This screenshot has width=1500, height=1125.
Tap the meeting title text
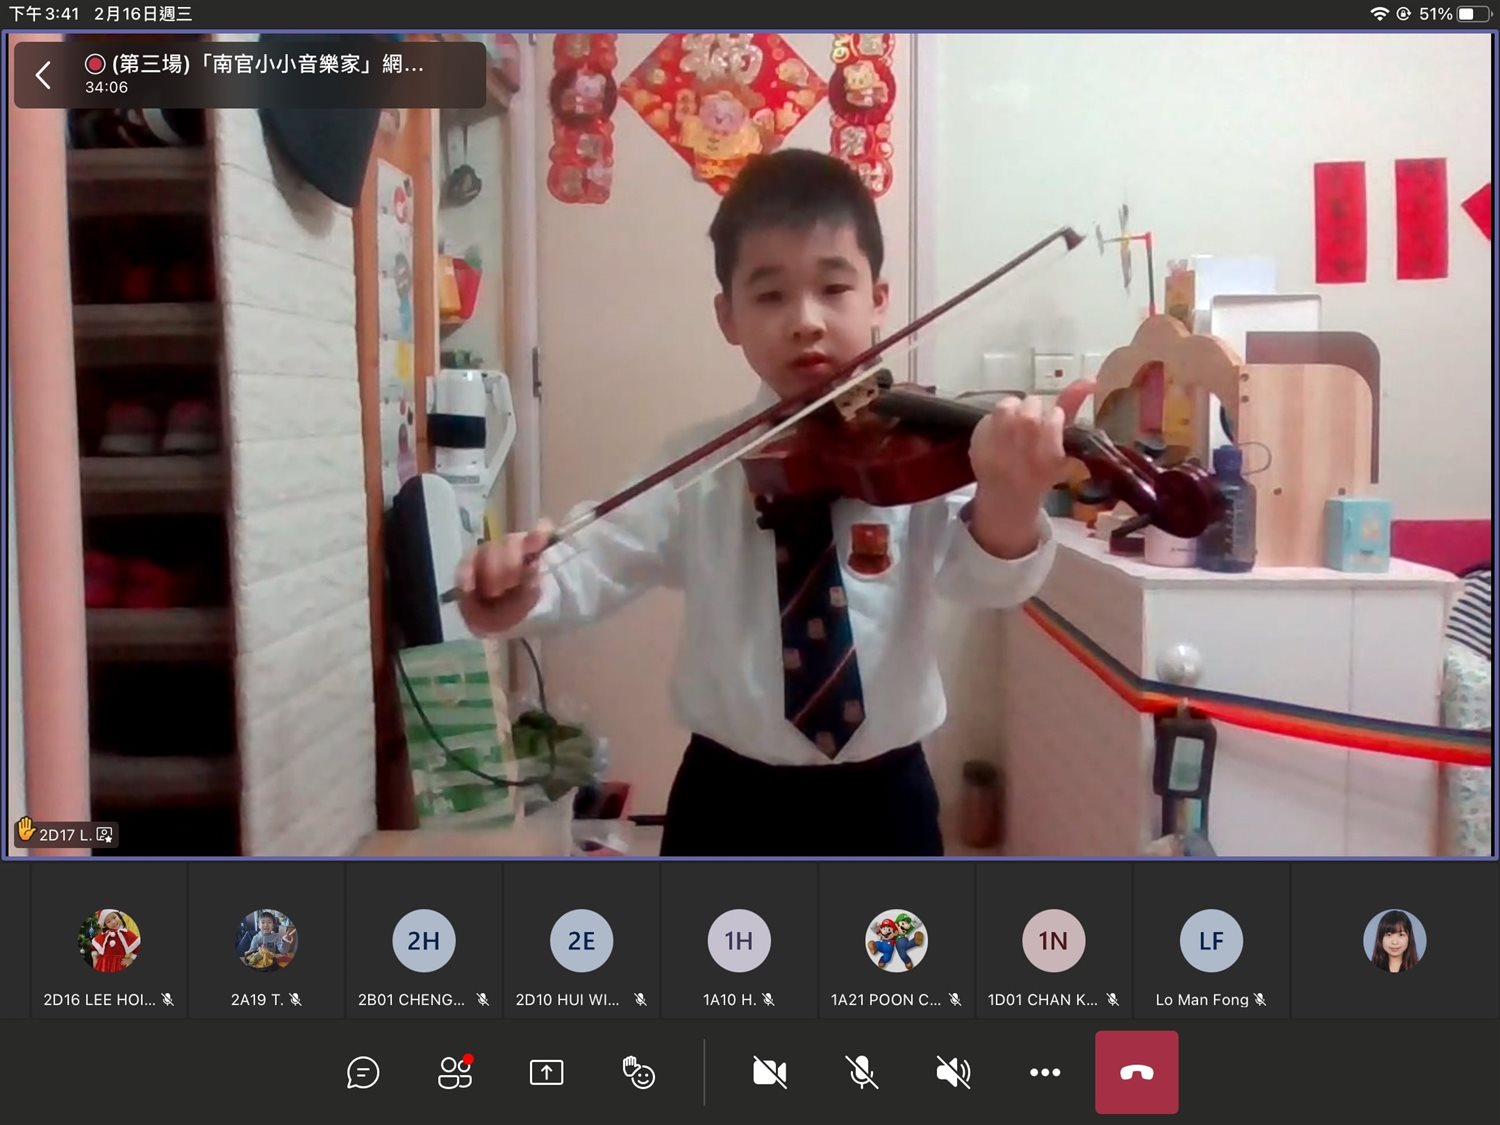click(268, 64)
